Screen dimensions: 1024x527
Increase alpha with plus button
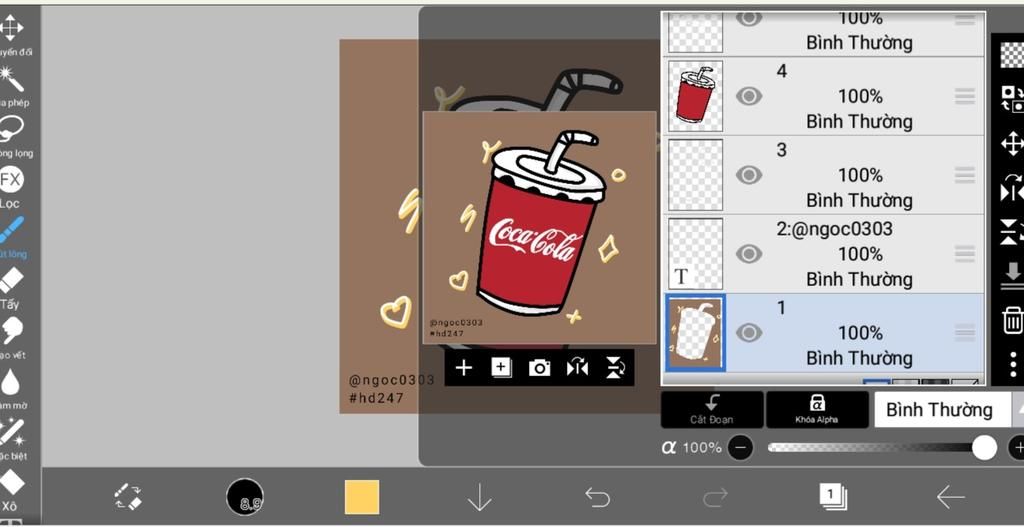click(x=1017, y=448)
